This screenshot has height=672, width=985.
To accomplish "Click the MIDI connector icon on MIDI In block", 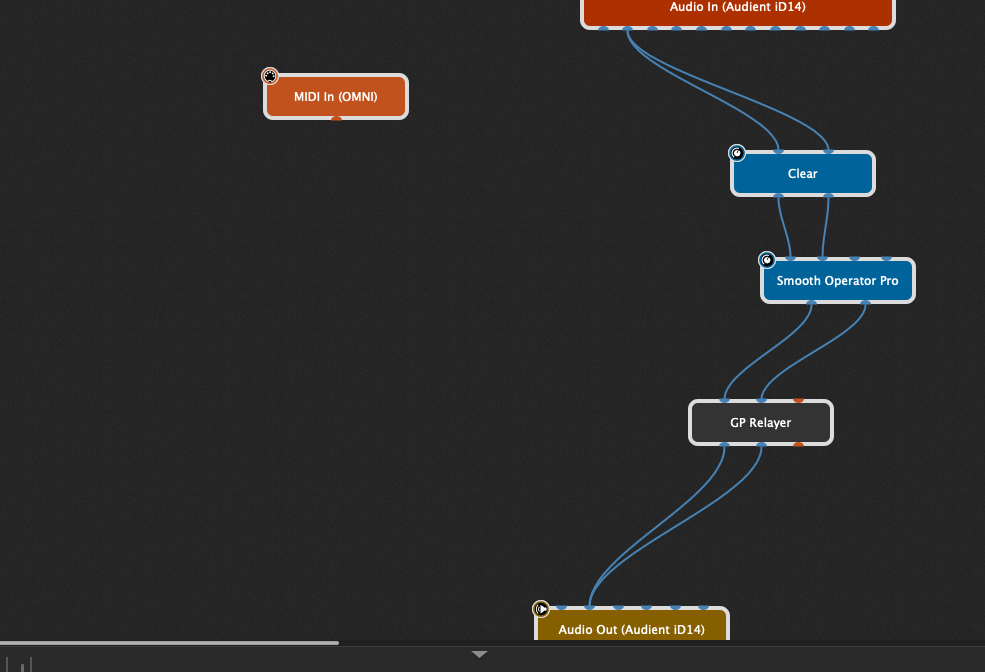I will click(x=270, y=76).
